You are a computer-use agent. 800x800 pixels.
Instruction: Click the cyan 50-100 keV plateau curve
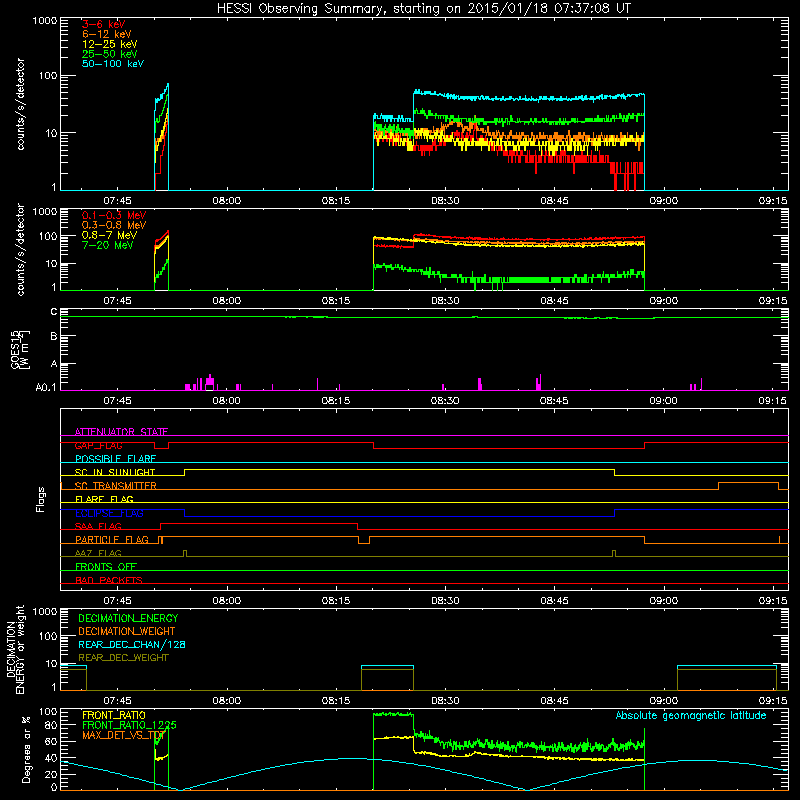point(528,97)
